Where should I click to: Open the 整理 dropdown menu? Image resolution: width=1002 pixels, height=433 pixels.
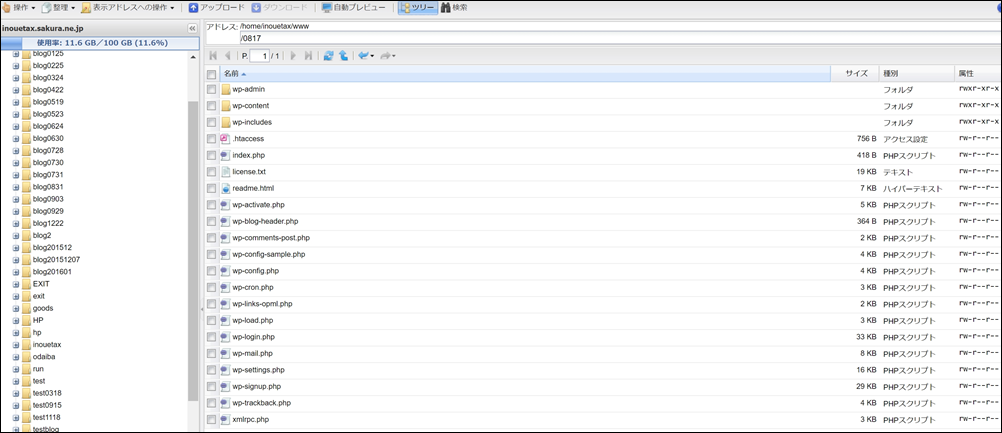click(x=58, y=8)
